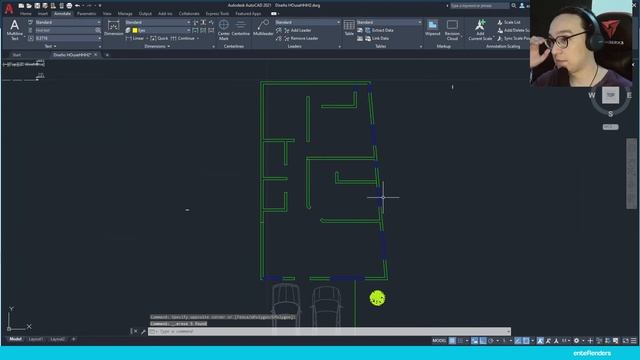Switch to Layout1 tab

coord(36,339)
